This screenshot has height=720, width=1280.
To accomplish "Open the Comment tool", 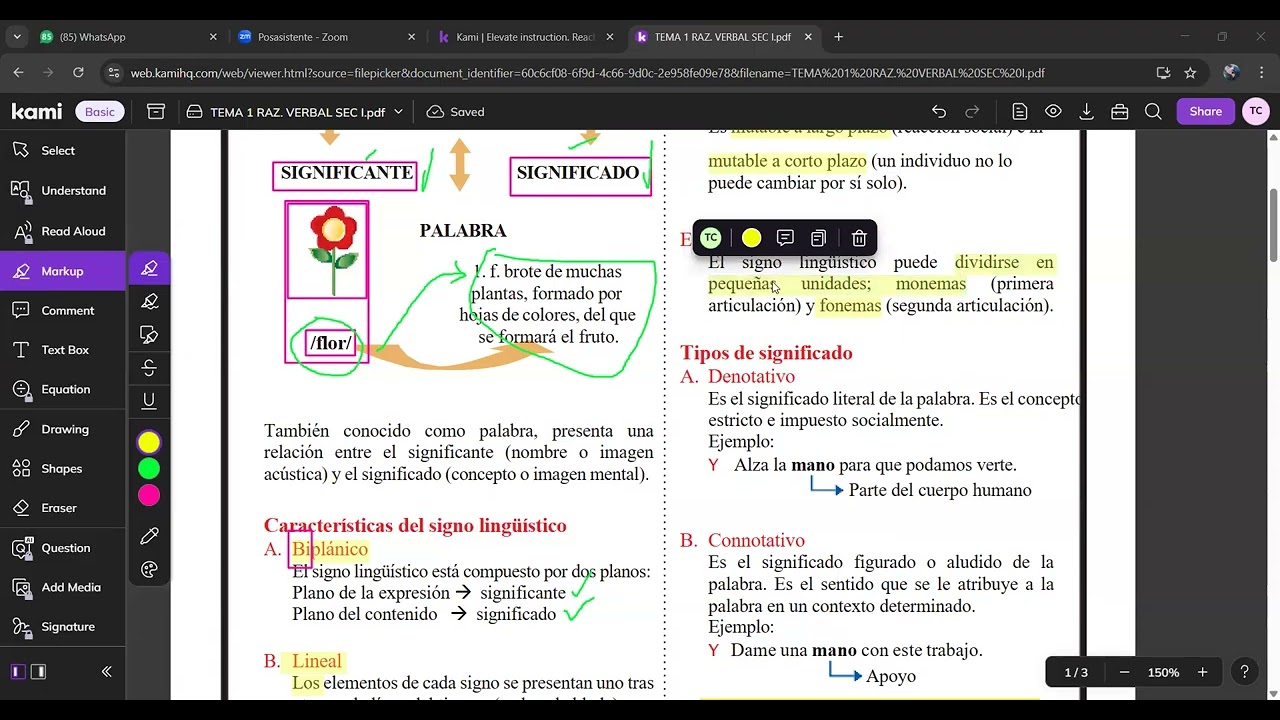I will [x=63, y=310].
